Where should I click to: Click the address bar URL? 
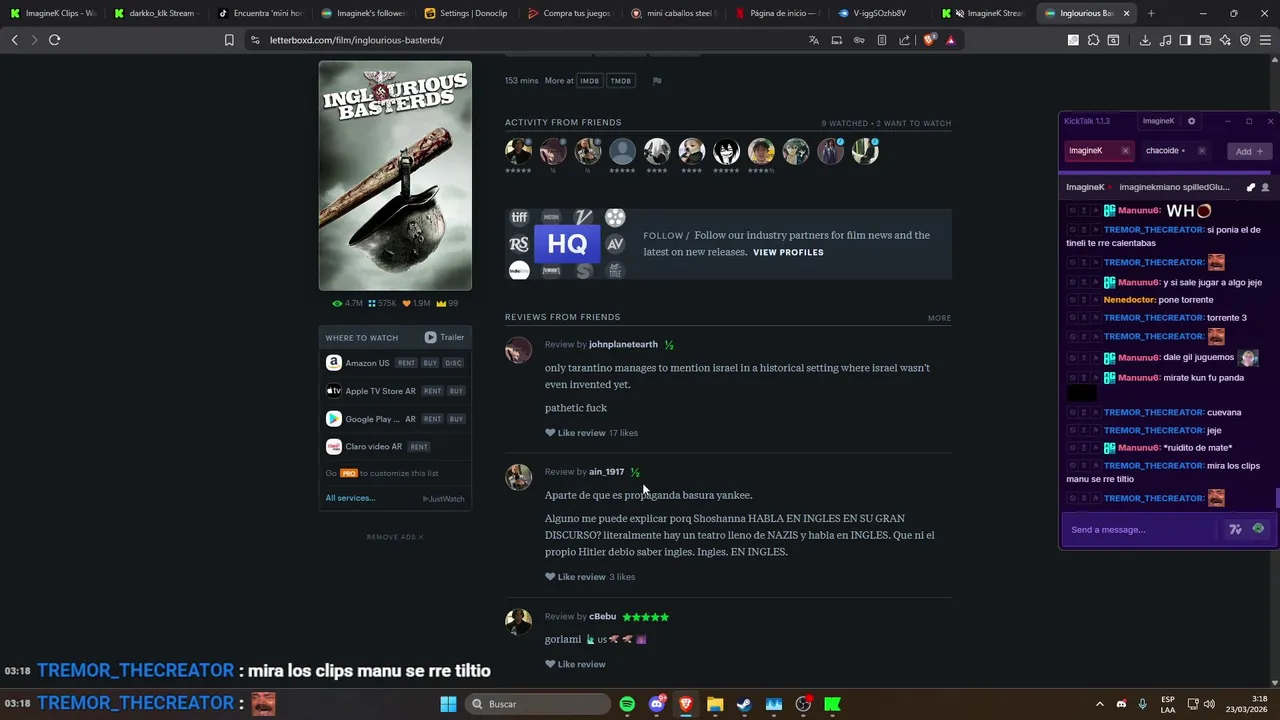point(356,40)
